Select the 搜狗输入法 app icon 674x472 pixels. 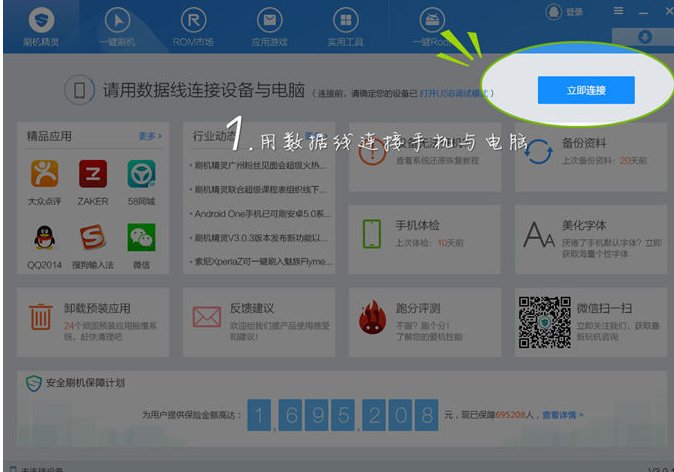click(x=93, y=237)
